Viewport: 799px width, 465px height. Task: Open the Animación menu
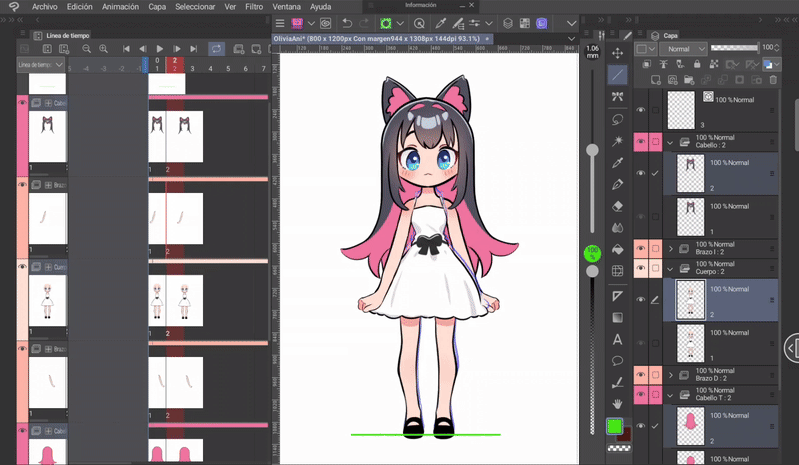coord(120,7)
